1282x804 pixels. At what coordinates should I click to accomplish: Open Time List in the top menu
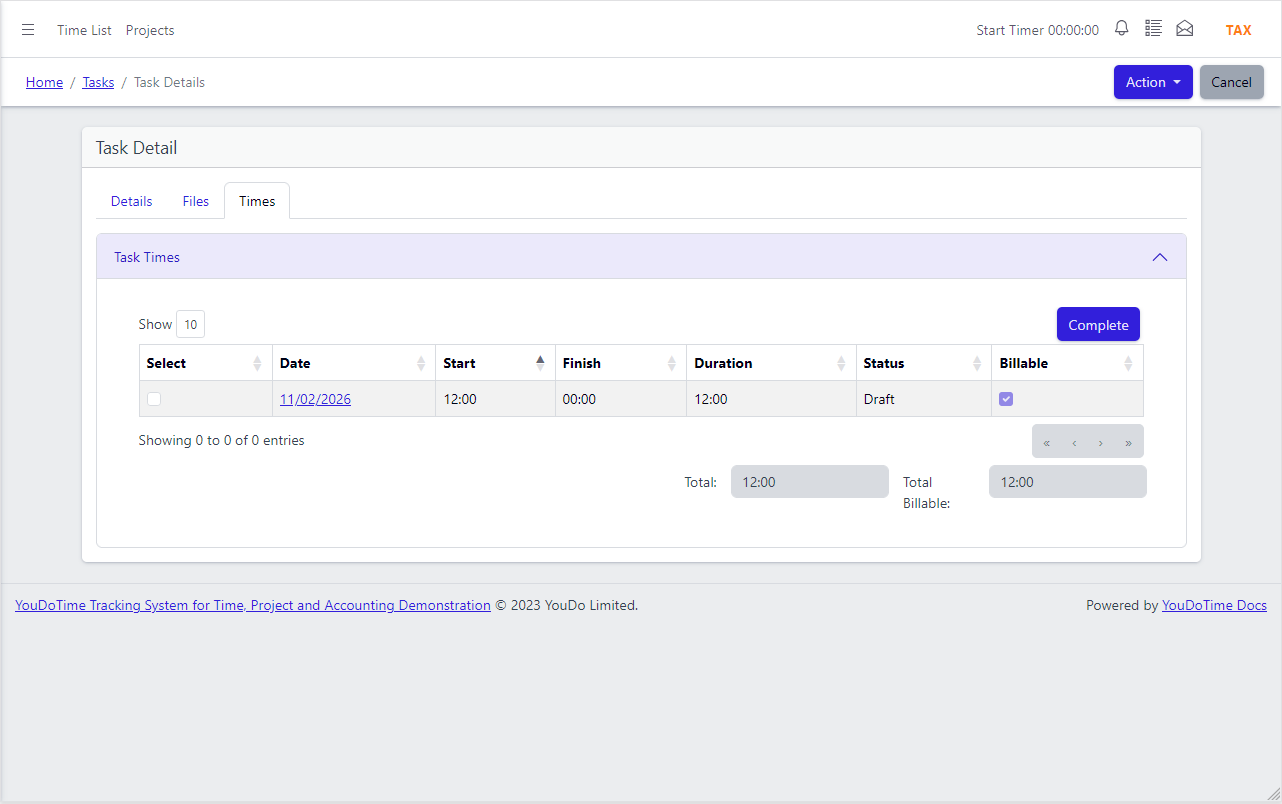tap(85, 30)
